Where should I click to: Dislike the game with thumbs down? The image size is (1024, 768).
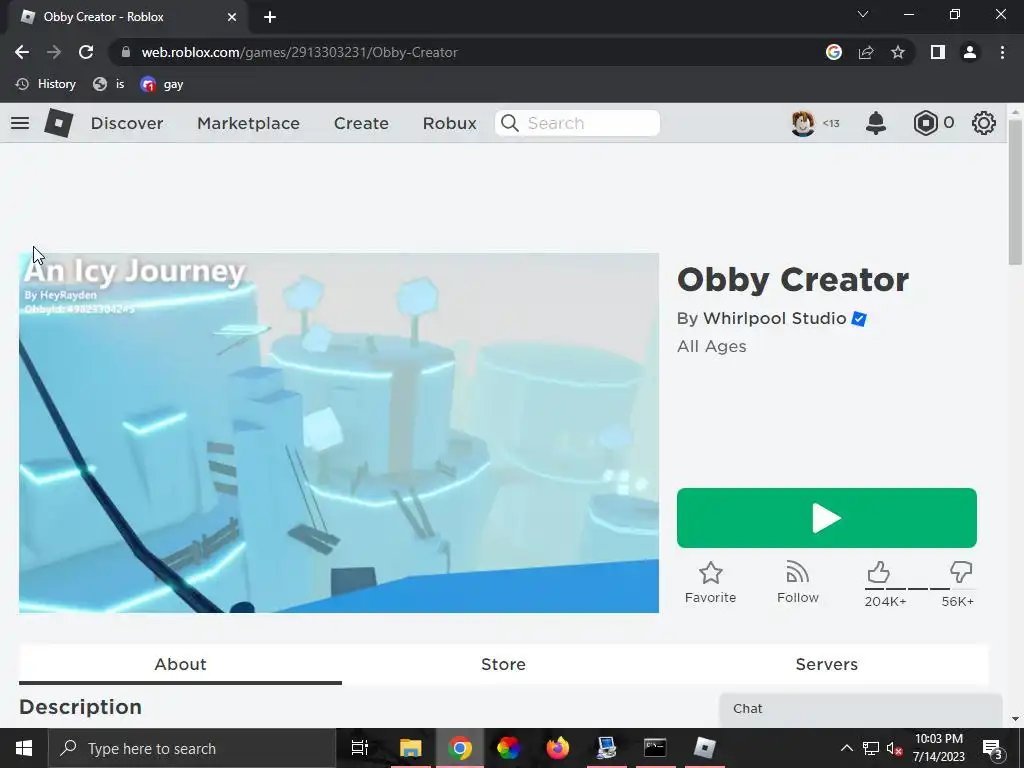click(961, 572)
